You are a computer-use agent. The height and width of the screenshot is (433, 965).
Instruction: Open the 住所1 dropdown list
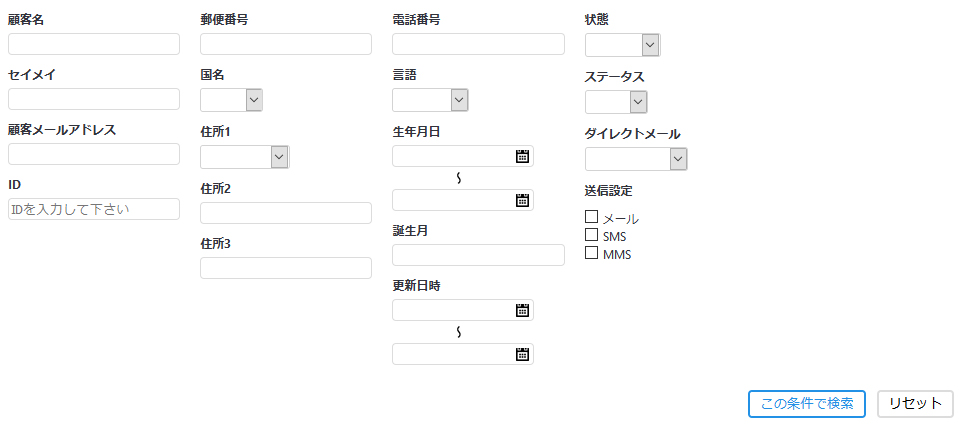pos(245,157)
